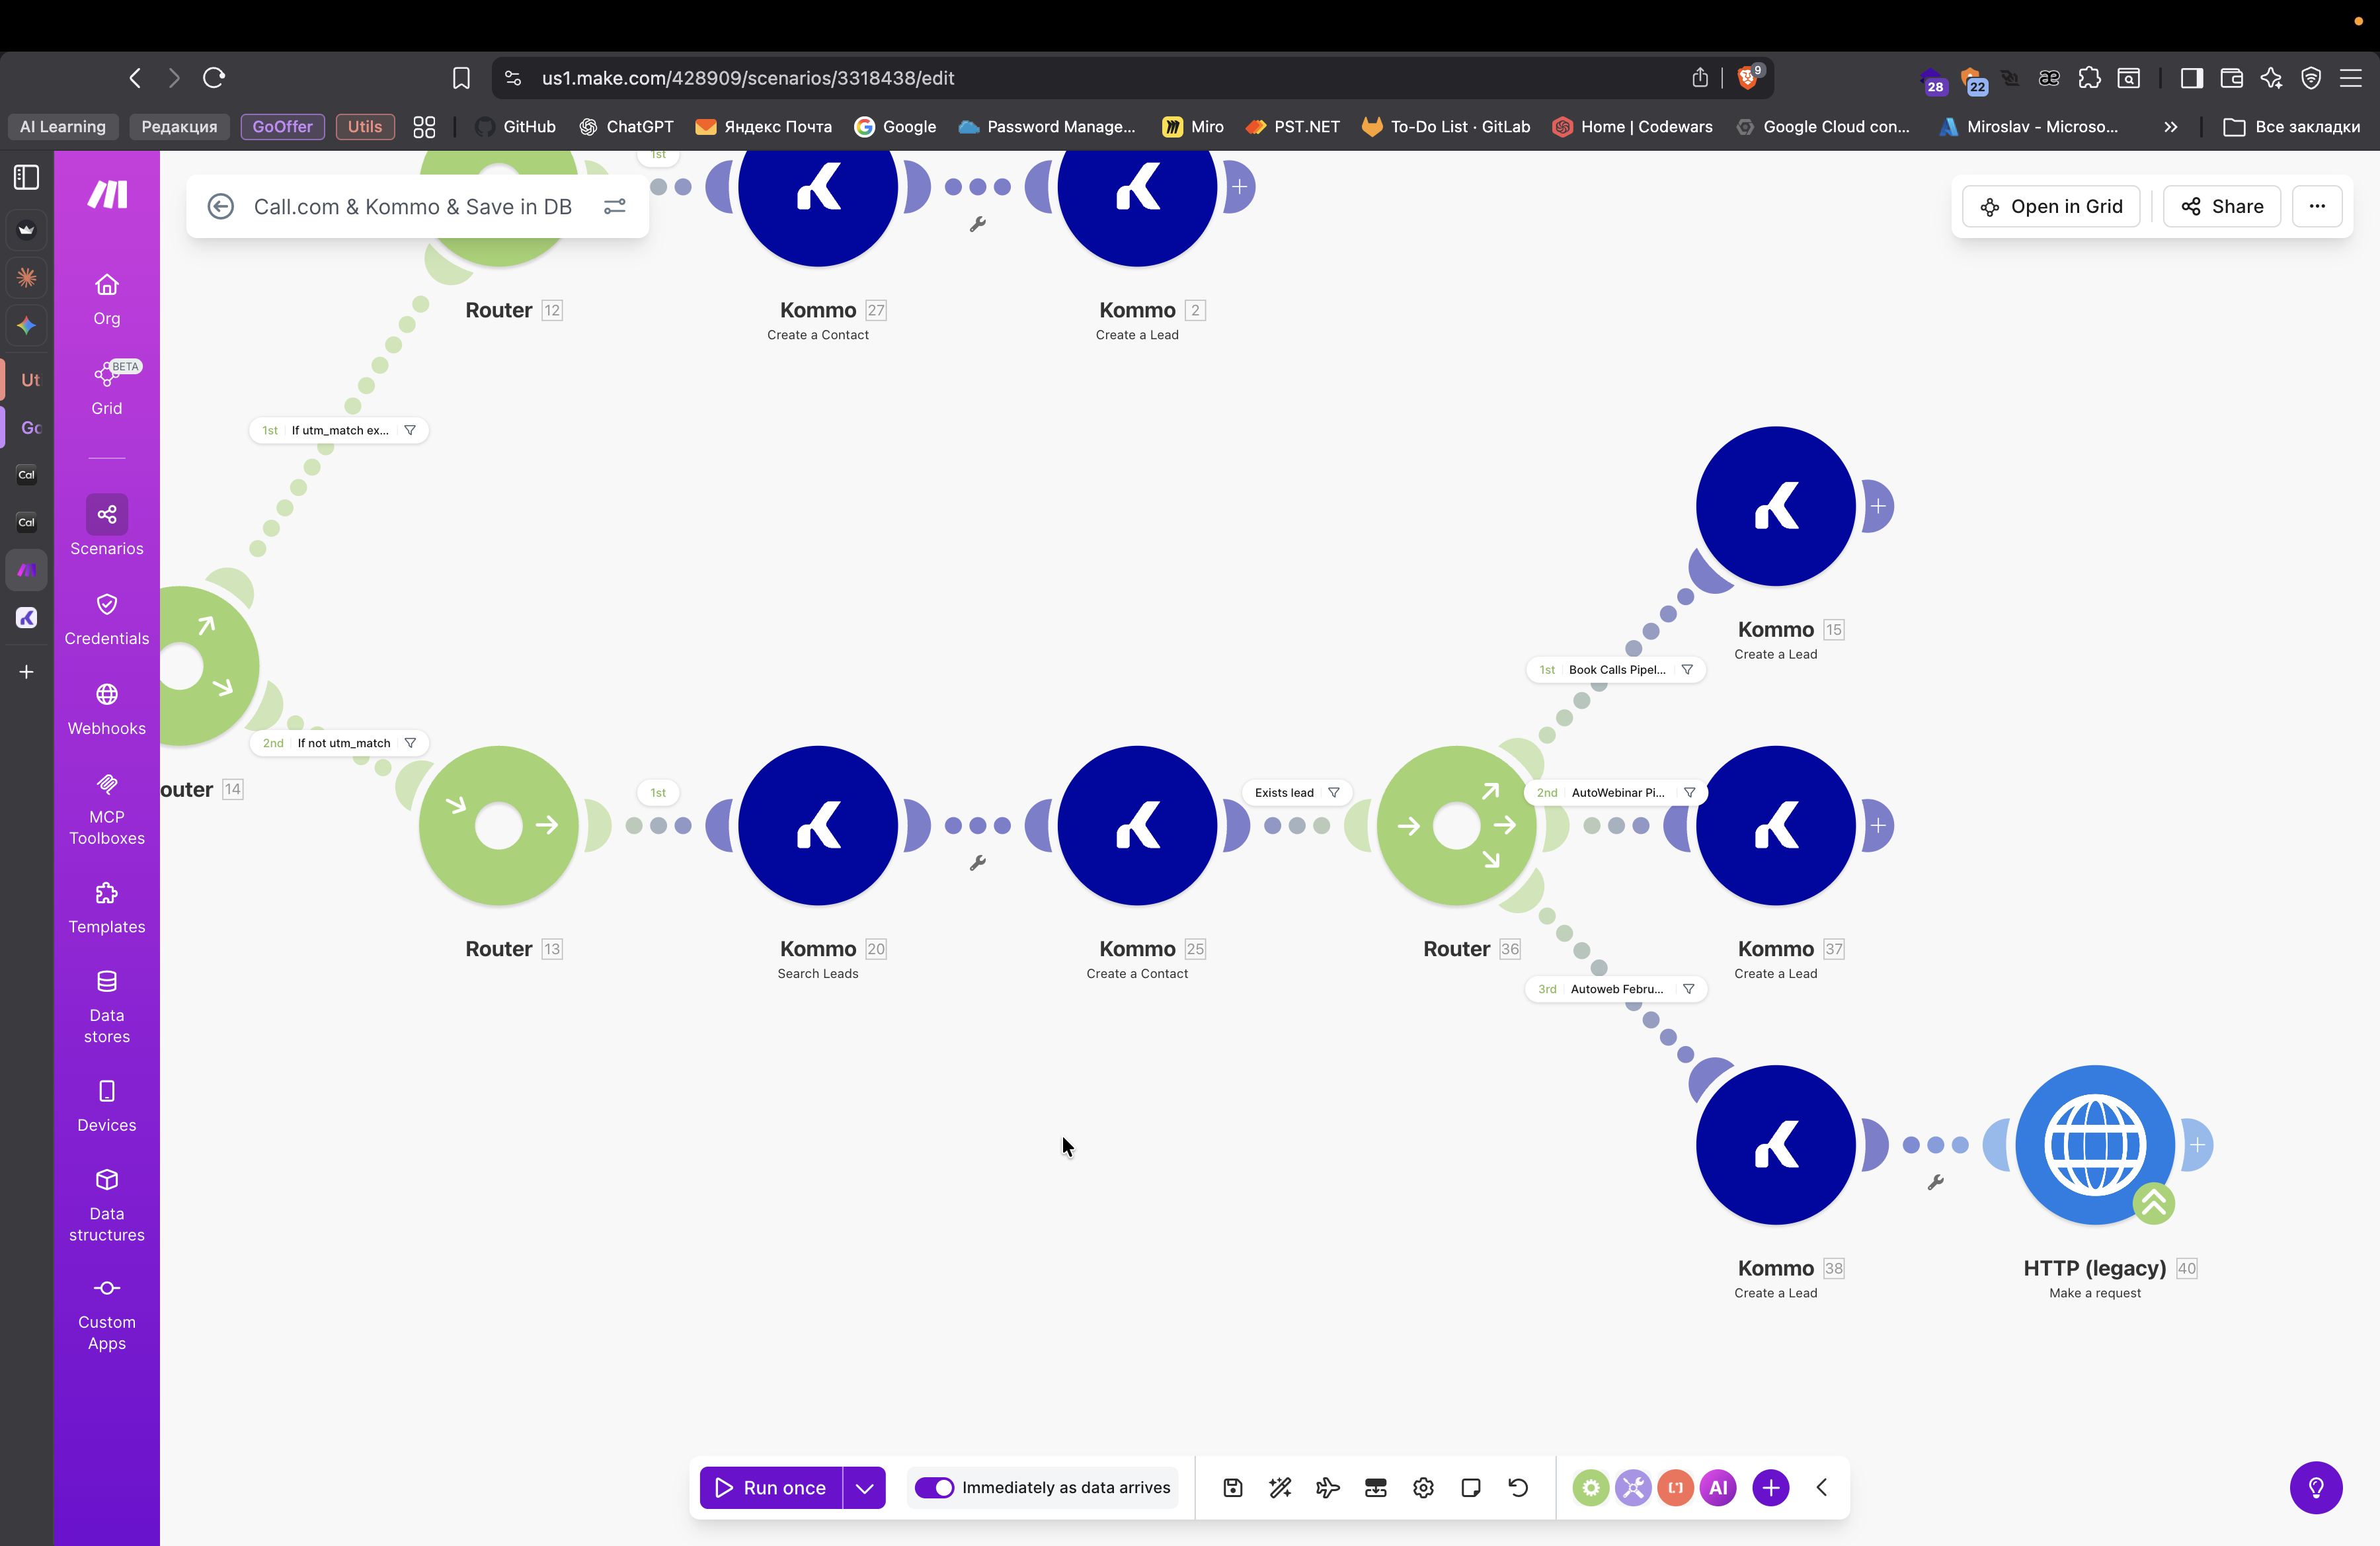2380x1546 pixels.
Task: Toggle the 'Immediately as data arrives' scheduling switch
Action: [934, 1487]
